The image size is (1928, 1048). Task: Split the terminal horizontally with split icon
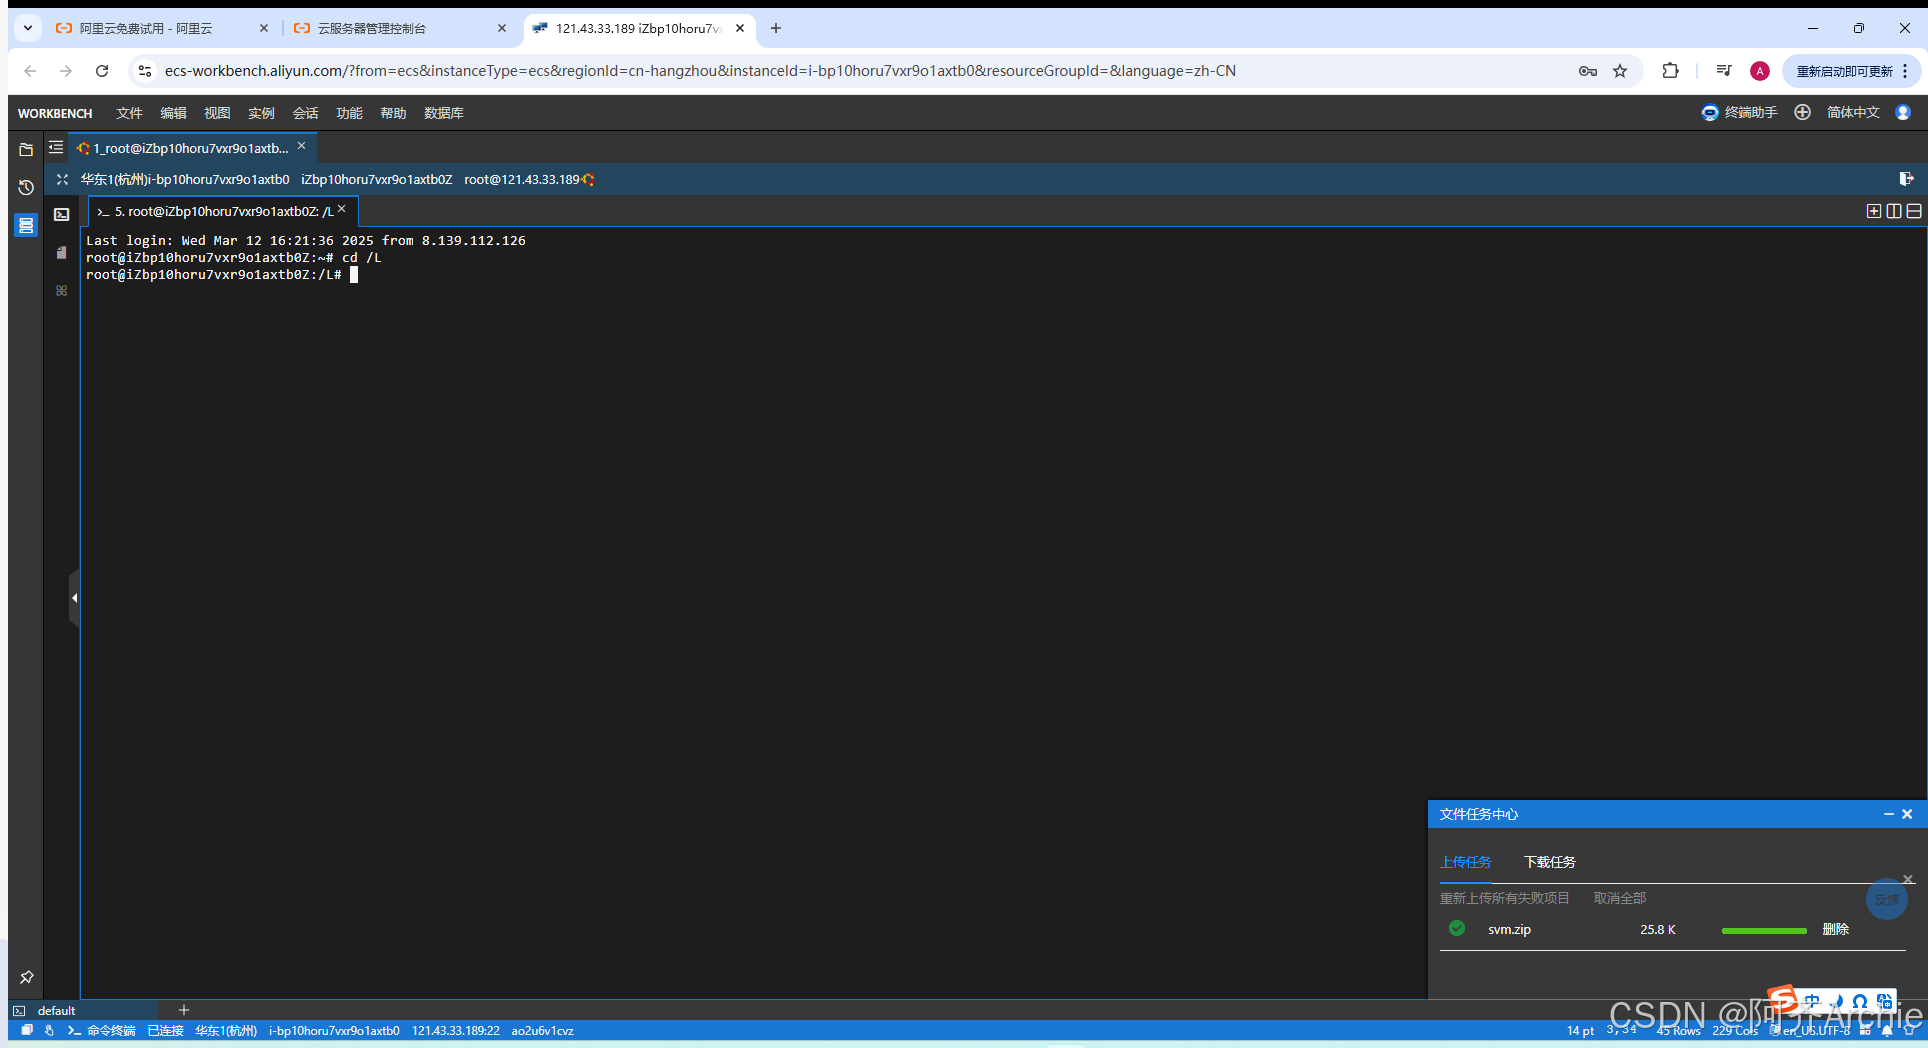(1914, 211)
